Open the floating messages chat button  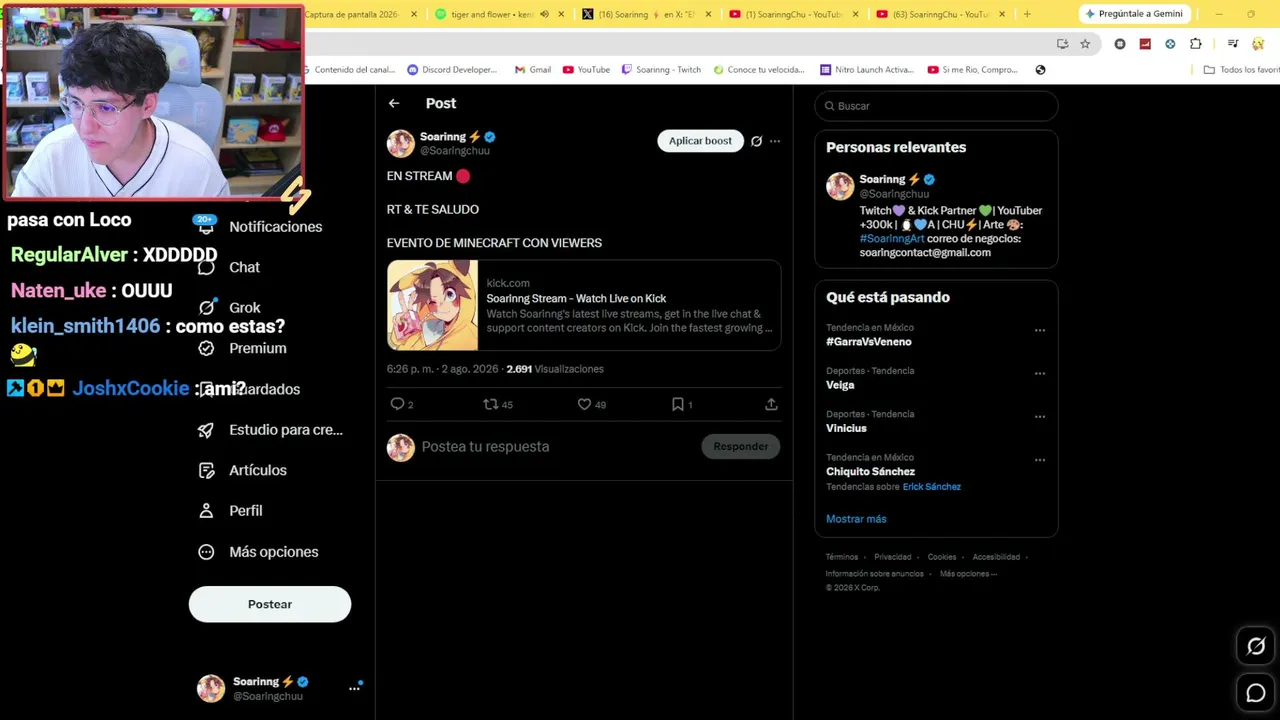[x=1256, y=693]
